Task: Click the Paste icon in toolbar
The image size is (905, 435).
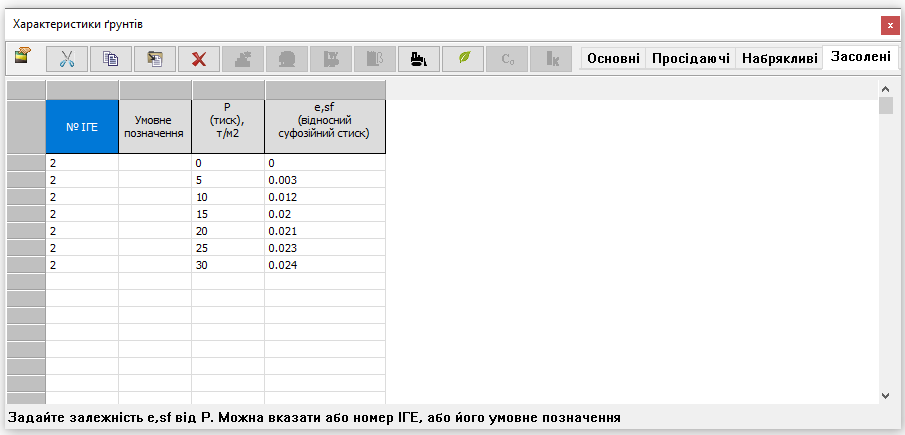Action: coord(155,59)
